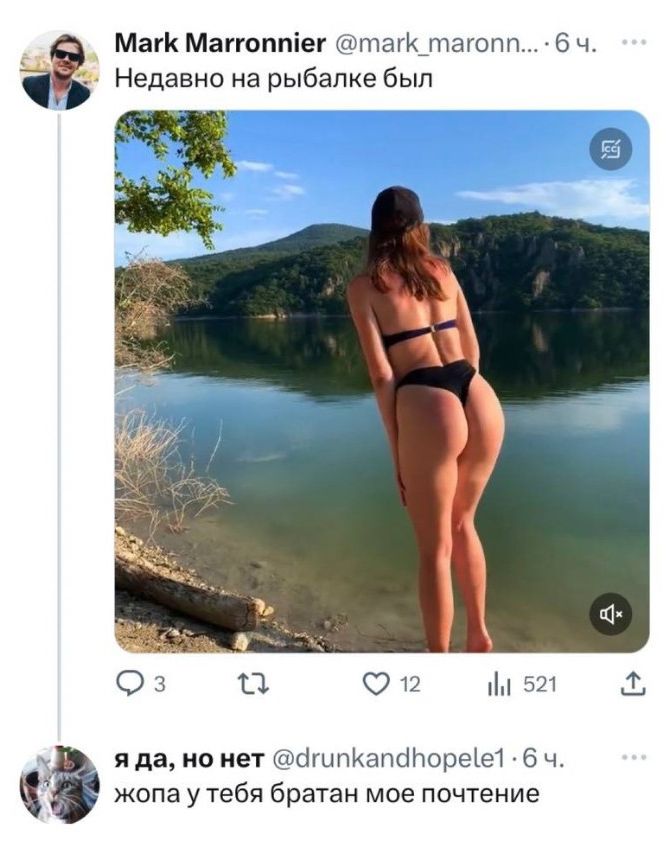
Task: Click the Mark Marronnier display name
Action: point(220,43)
